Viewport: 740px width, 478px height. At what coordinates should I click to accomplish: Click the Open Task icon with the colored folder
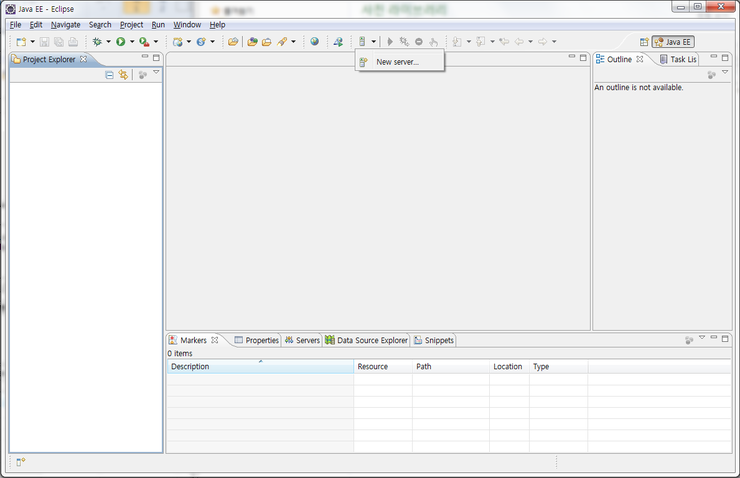point(252,42)
